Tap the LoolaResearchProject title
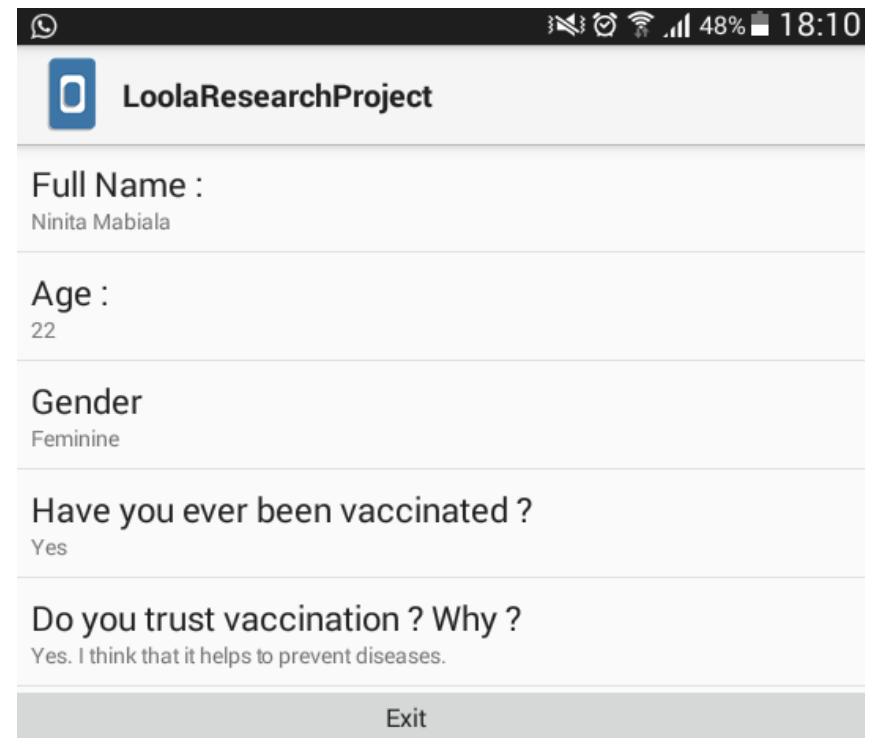Screen dimensions: 876x750 coord(277,96)
